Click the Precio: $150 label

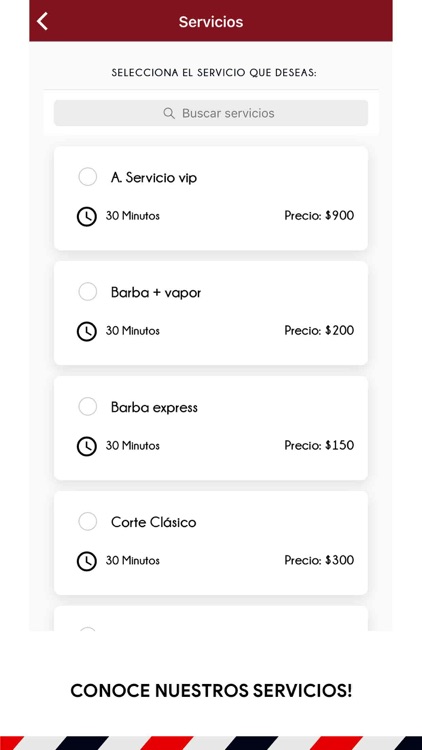coord(319,445)
